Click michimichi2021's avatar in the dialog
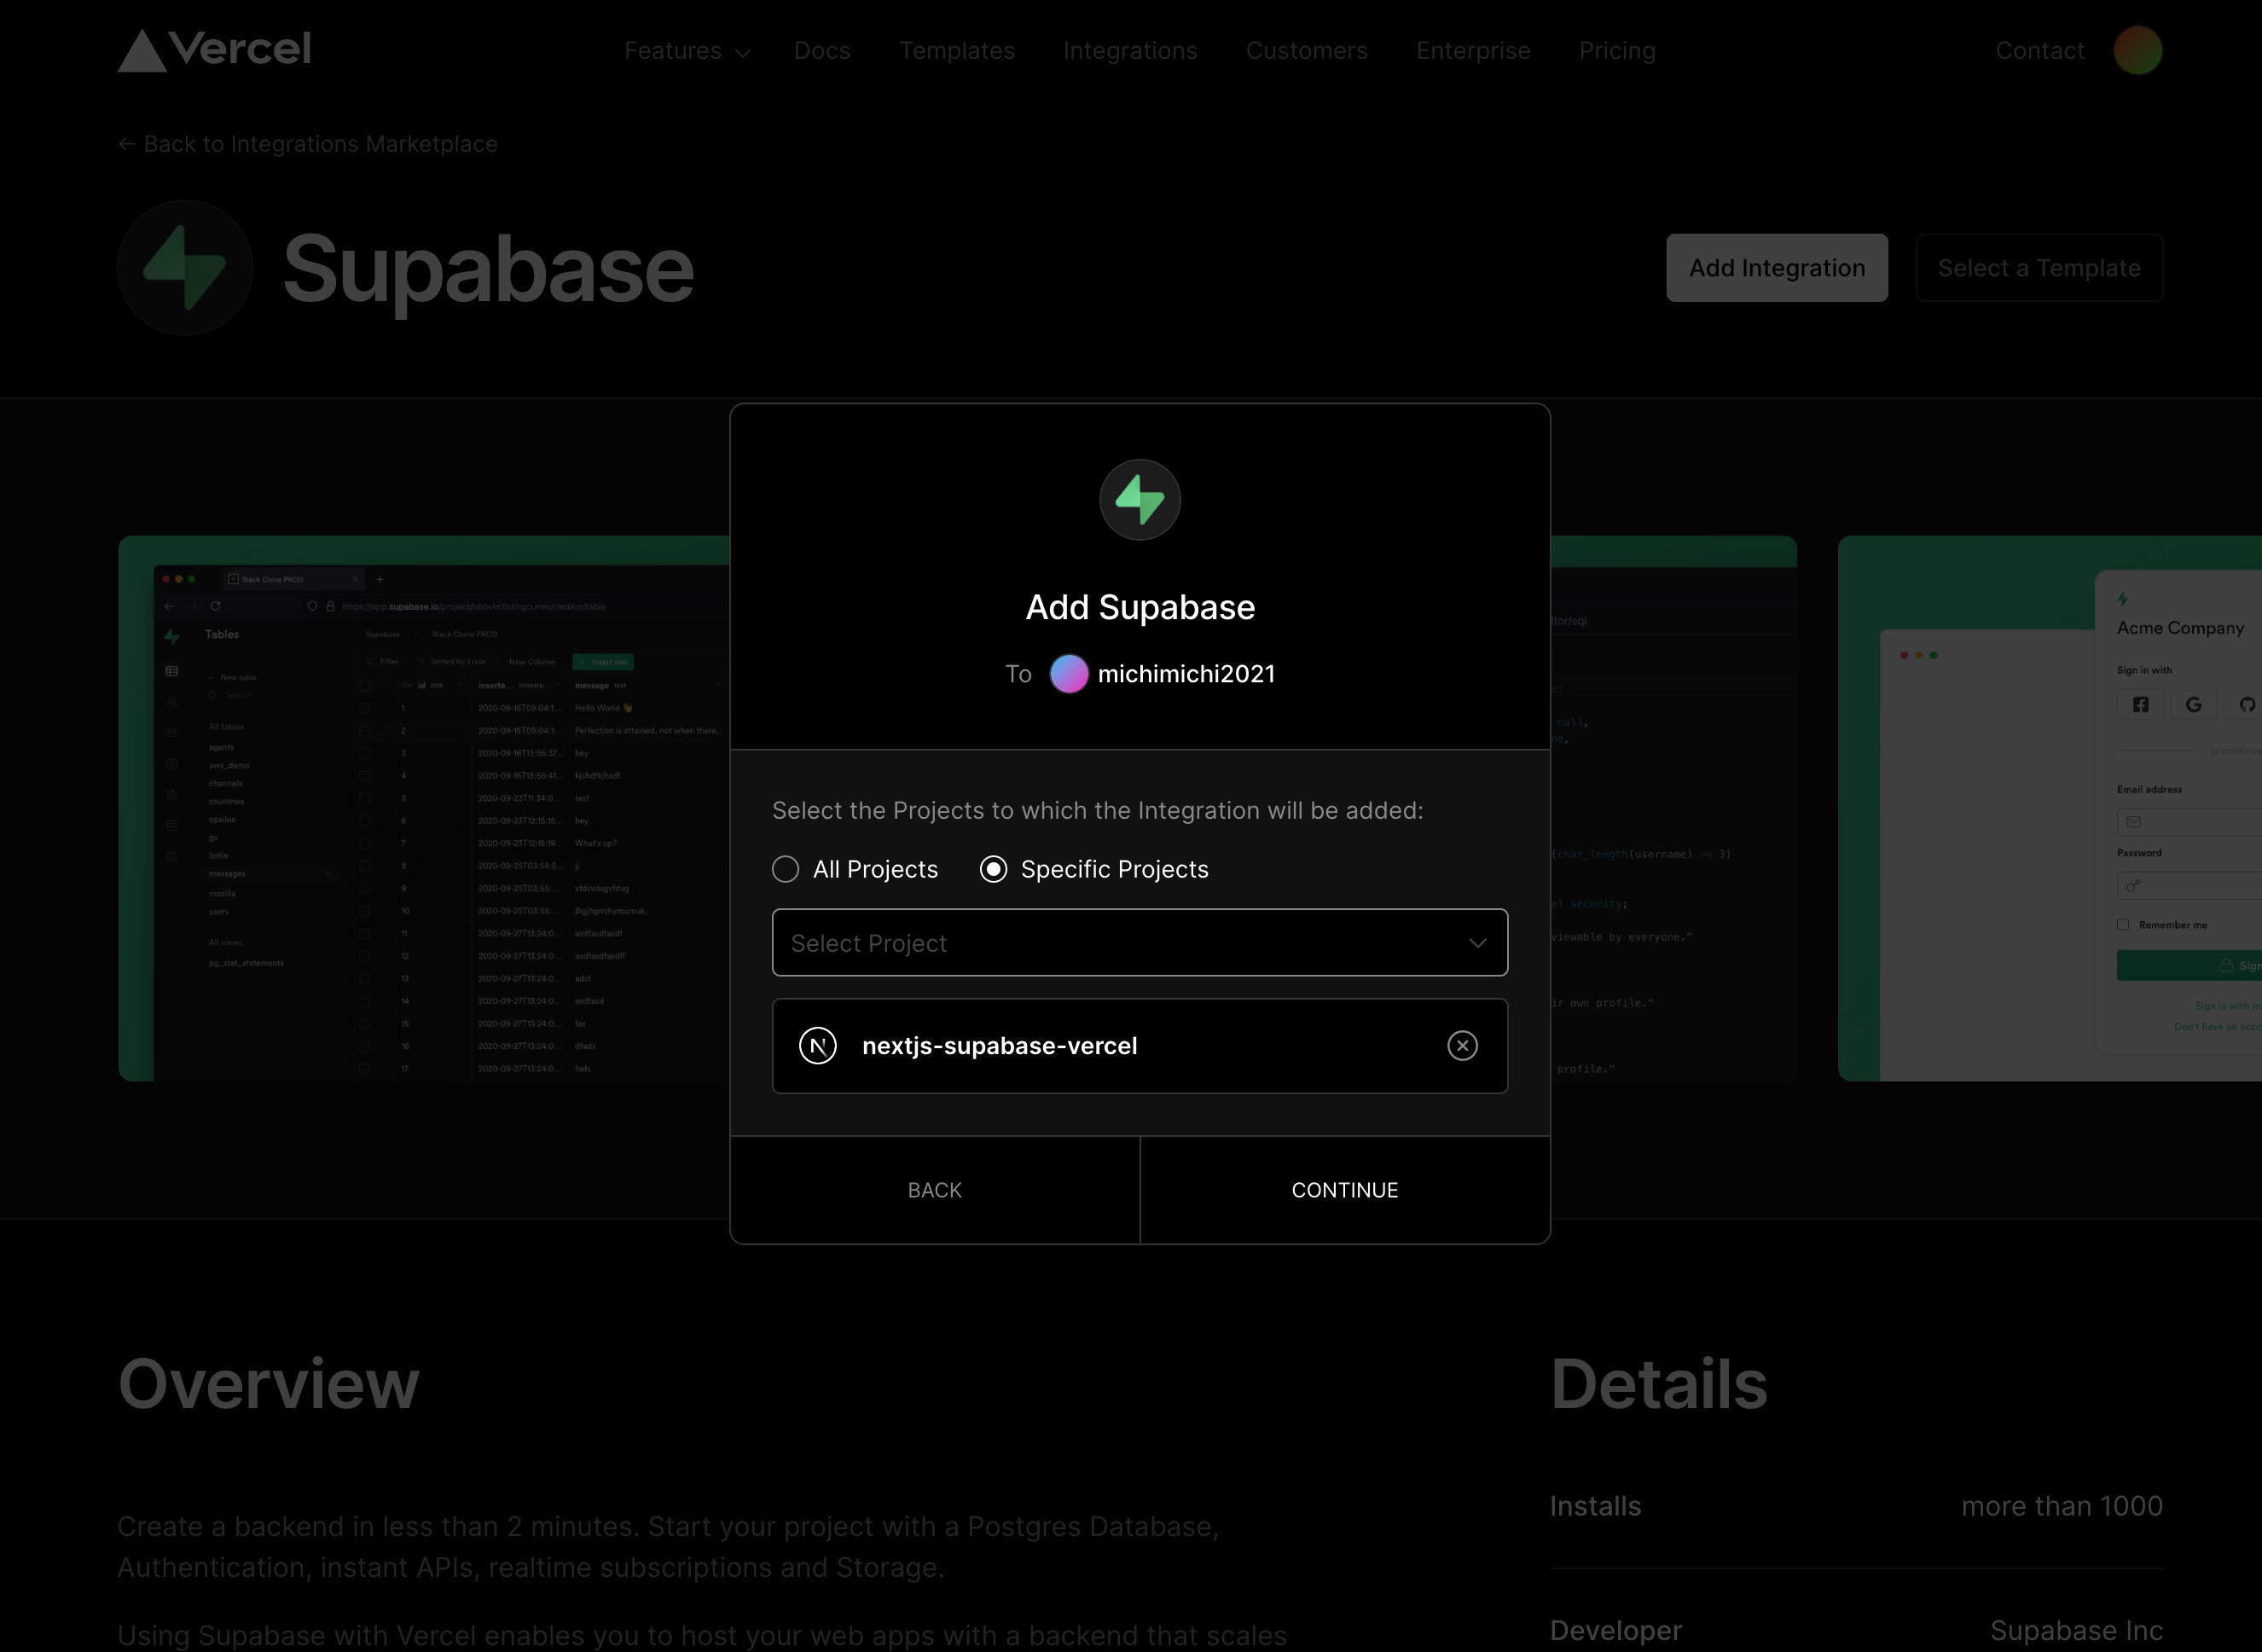2262x1652 pixels. (1068, 673)
